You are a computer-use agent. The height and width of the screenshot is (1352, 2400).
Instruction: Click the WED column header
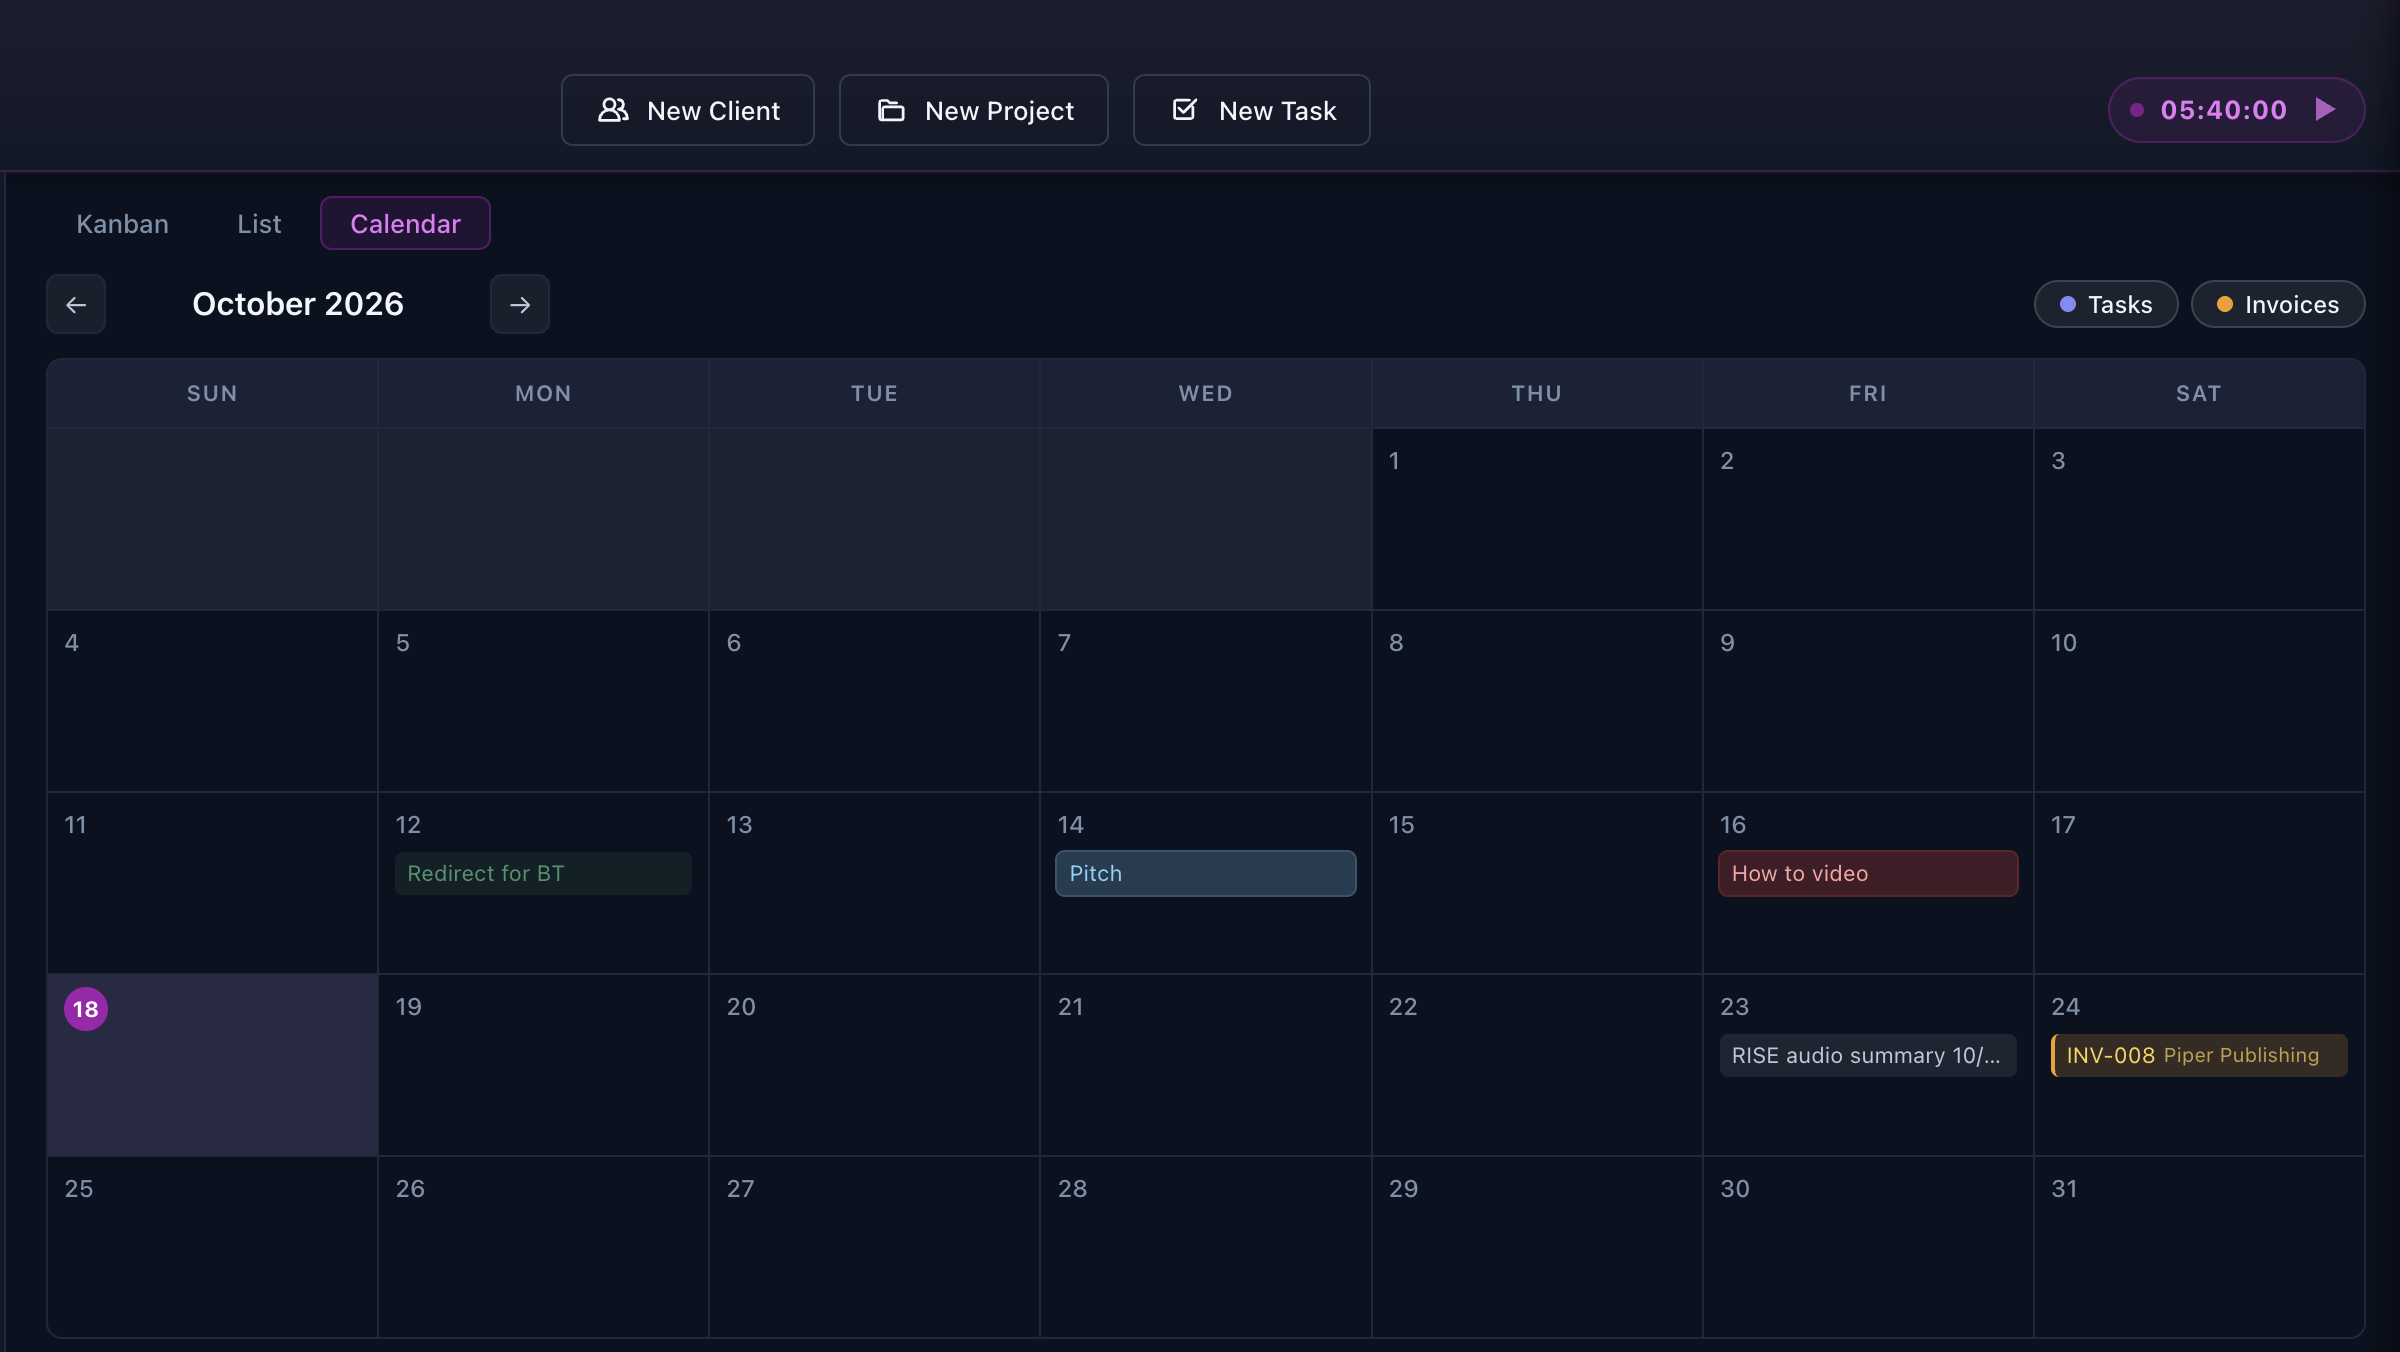(1206, 393)
